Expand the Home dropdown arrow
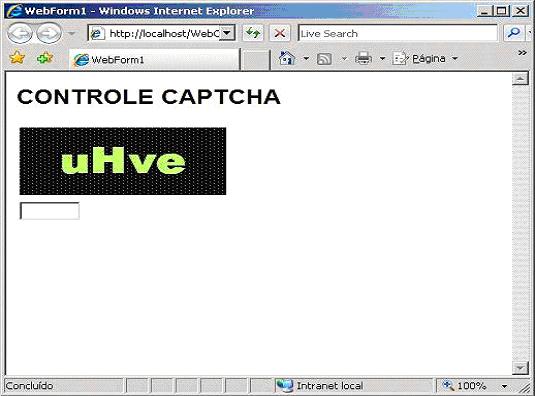The height and width of the screenshot is (396, 535). click(306, 59)
